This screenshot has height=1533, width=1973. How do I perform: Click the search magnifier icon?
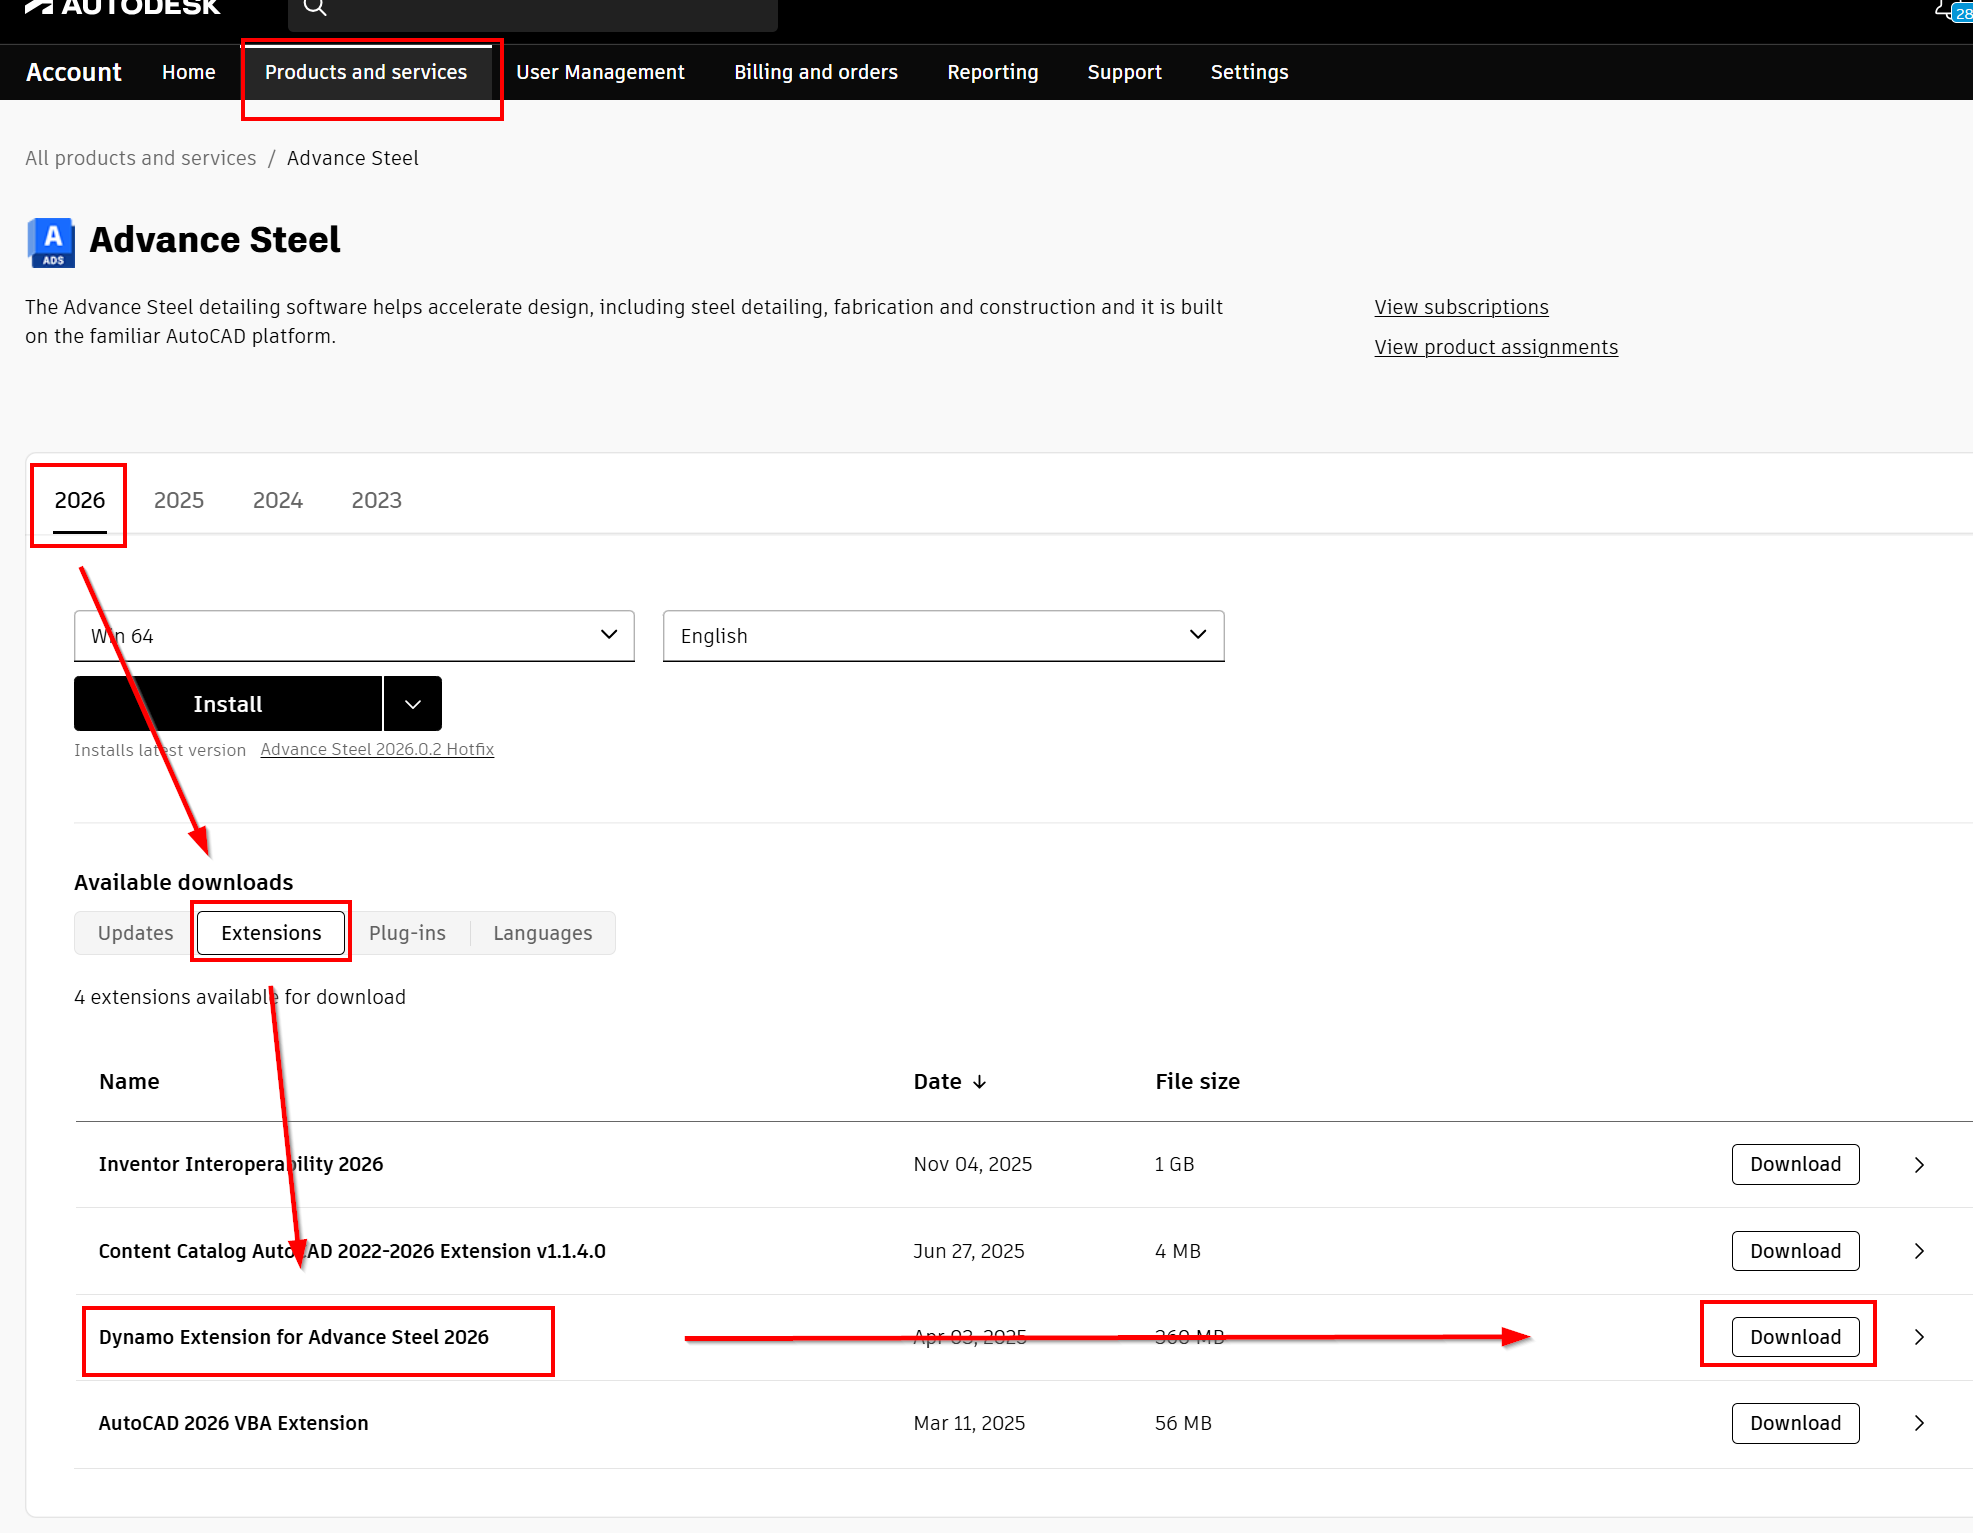coord(315,8)
